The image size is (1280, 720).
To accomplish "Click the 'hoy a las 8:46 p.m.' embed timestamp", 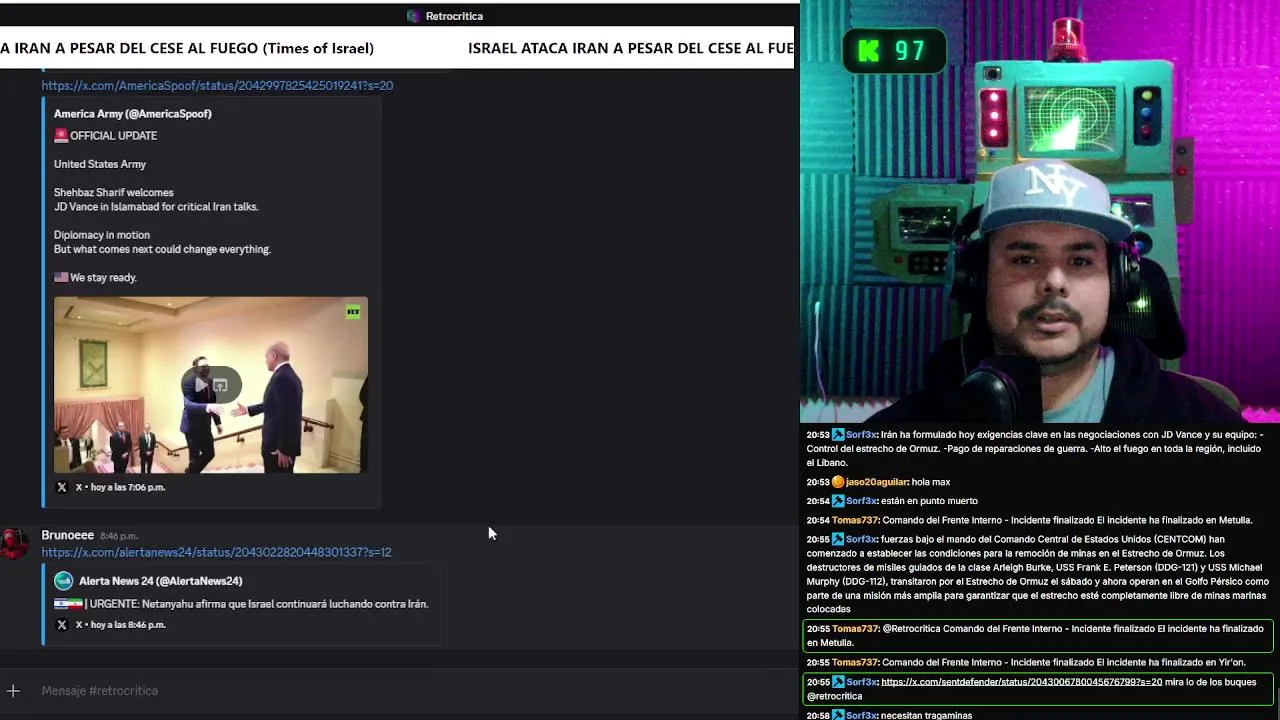I will (x=127, y=625).
